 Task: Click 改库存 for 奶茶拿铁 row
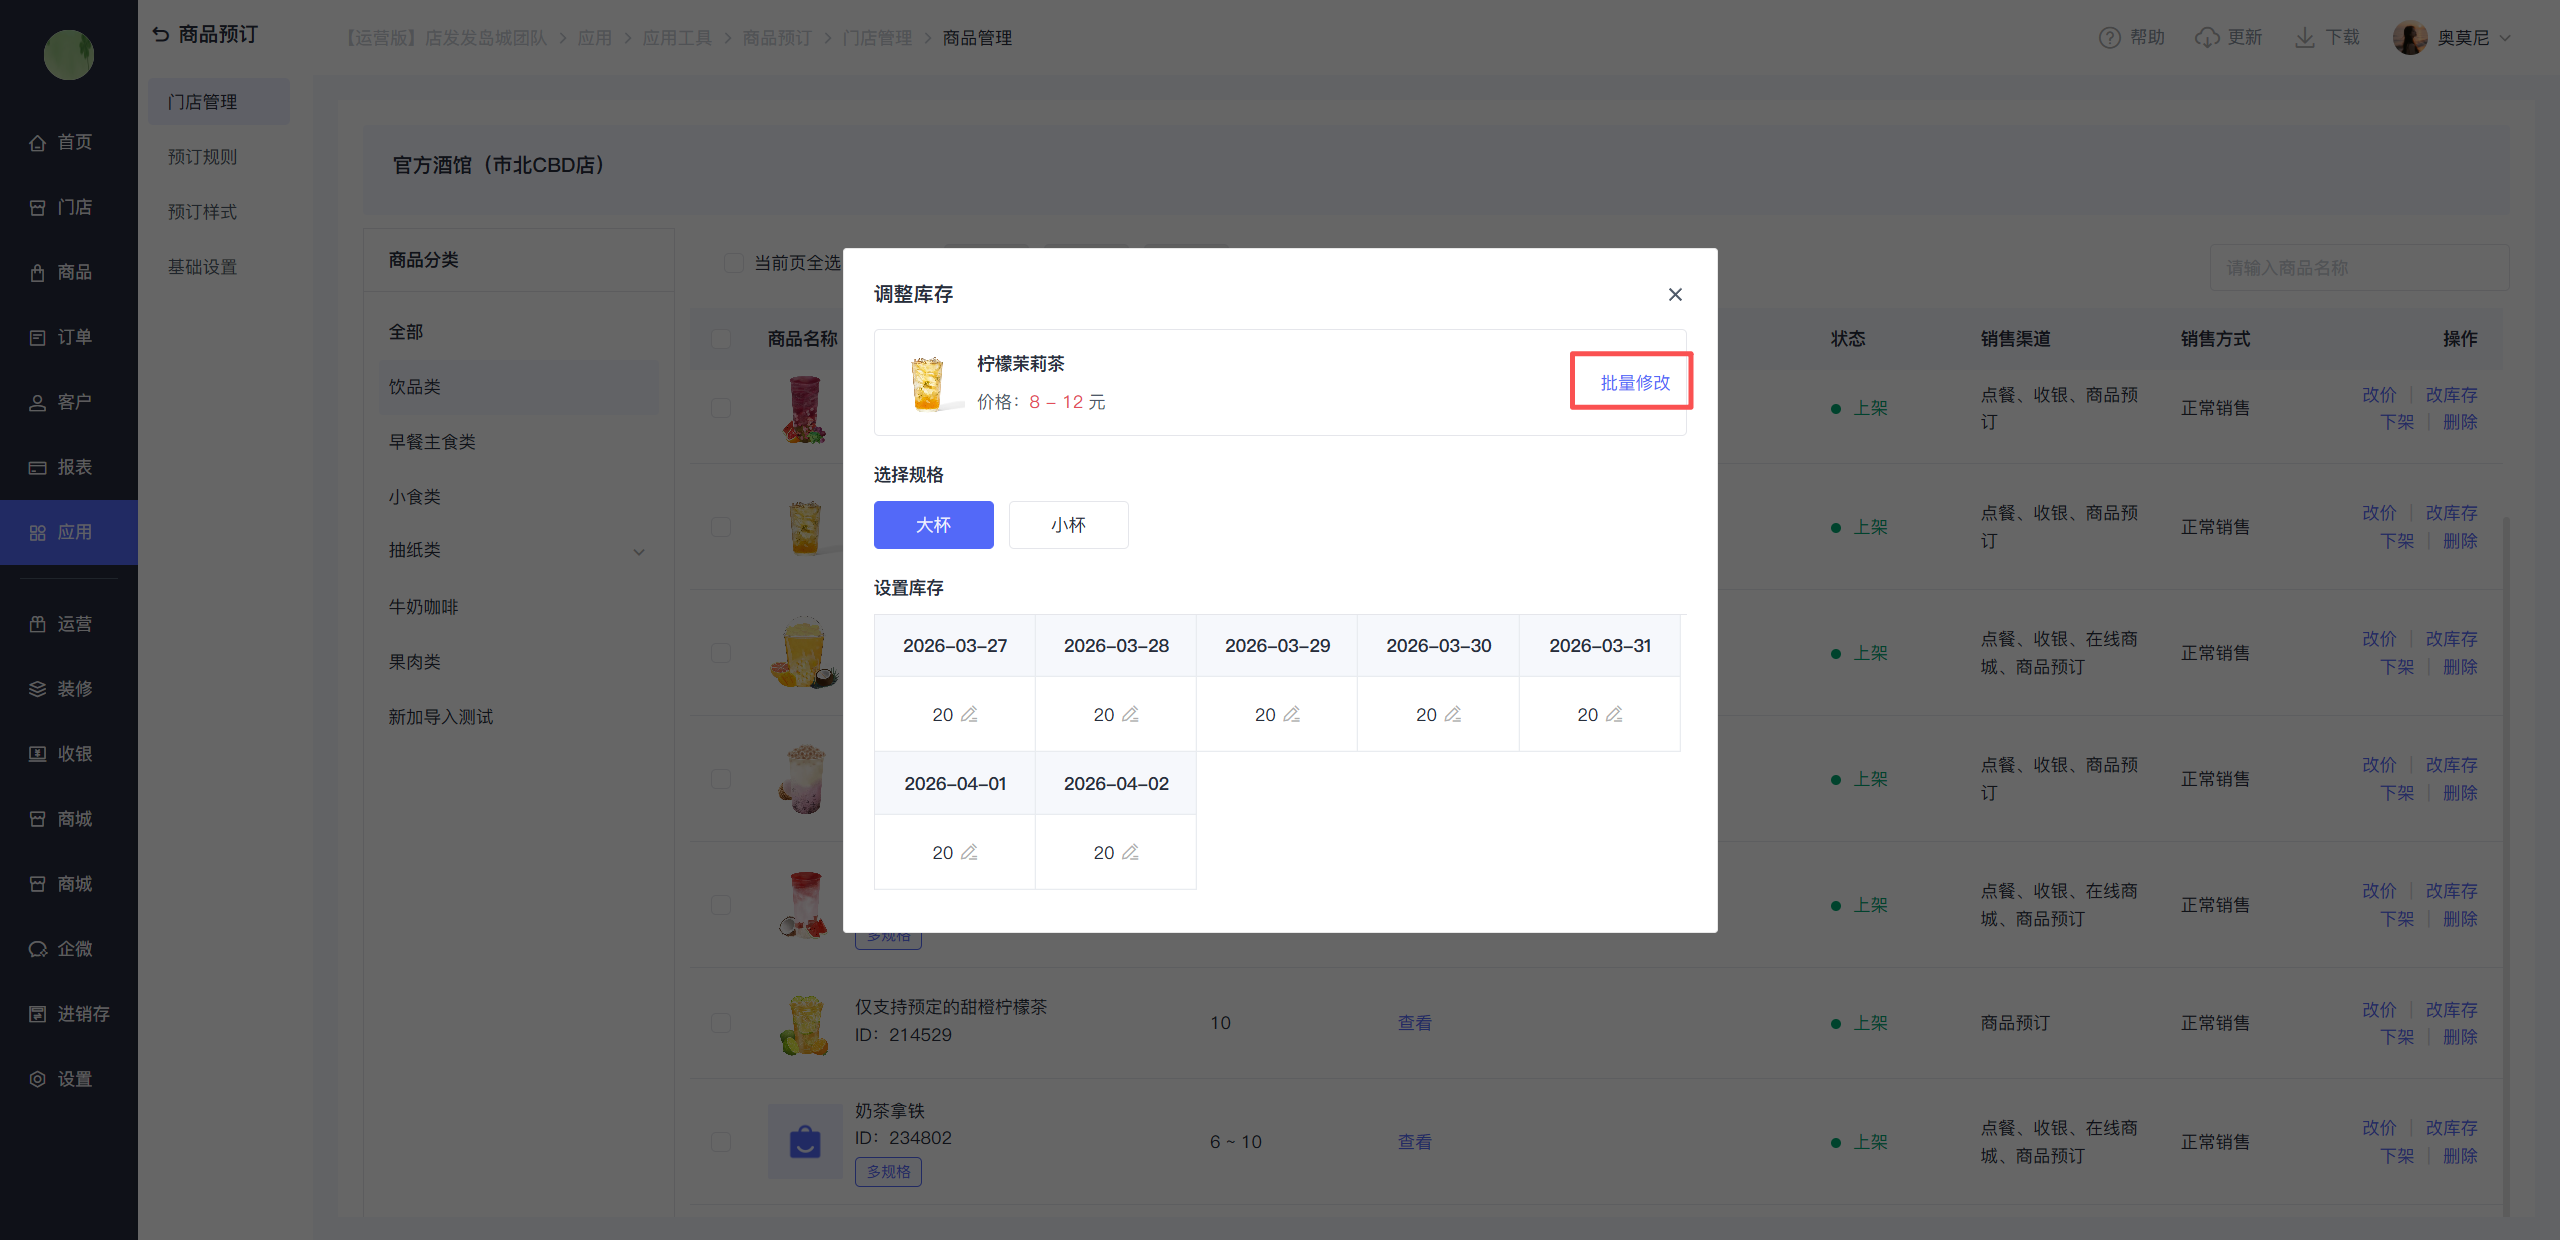(x=2451, y=1127)
